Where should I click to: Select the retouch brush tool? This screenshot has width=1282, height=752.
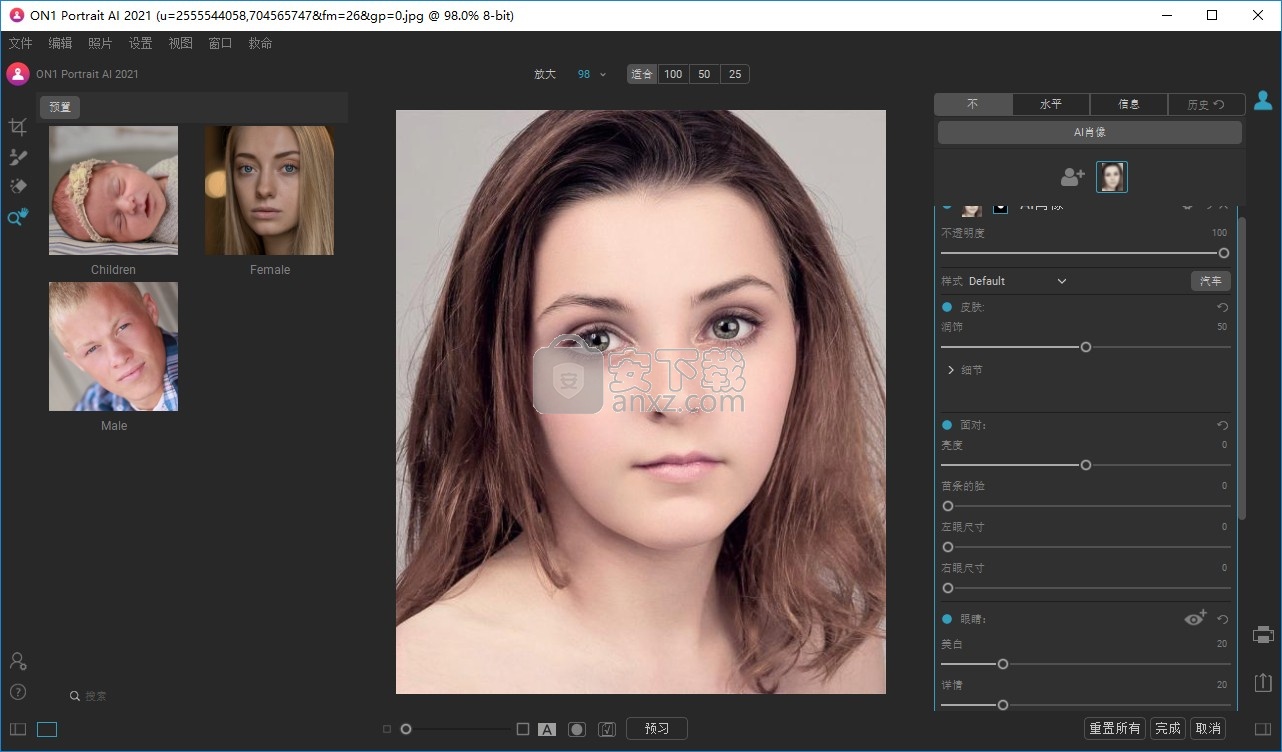tap(17, 157)
